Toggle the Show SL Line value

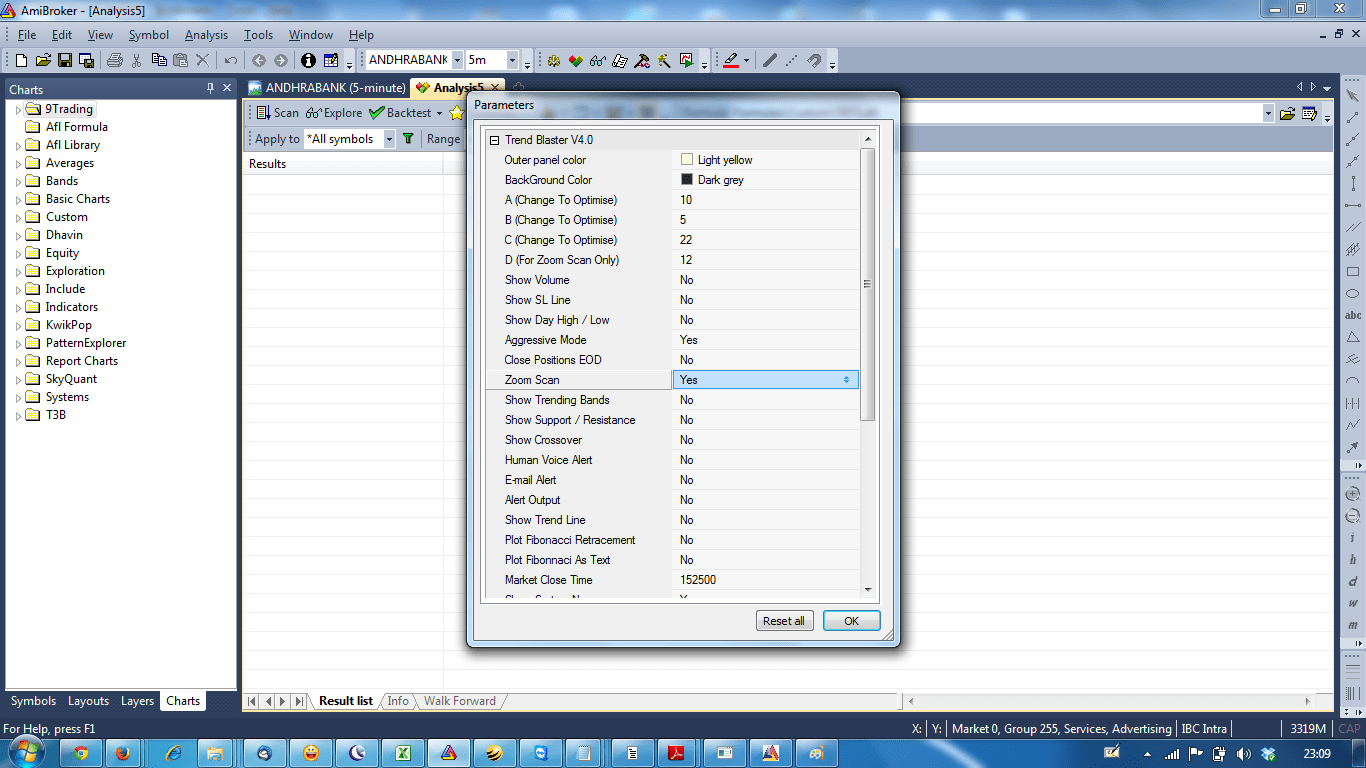(x=766, y=300)
